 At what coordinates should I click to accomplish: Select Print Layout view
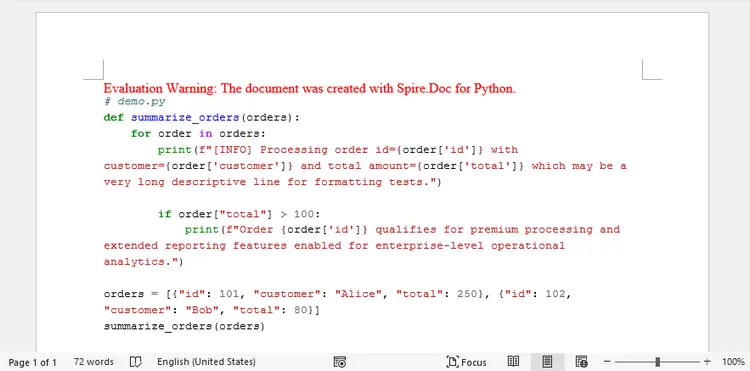(x=547, y=362)
